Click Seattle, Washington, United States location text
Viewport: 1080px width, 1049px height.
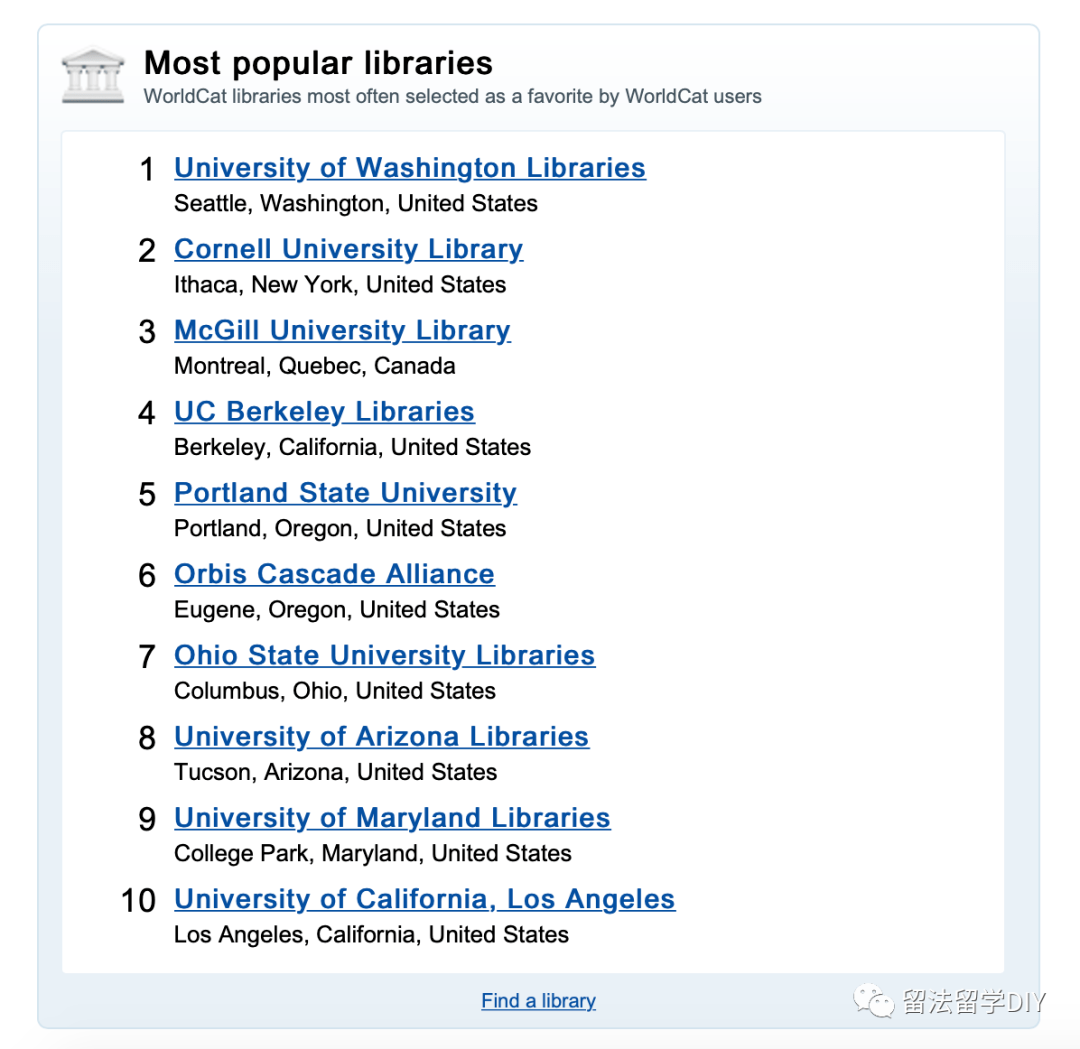click(x=355, y=203)
